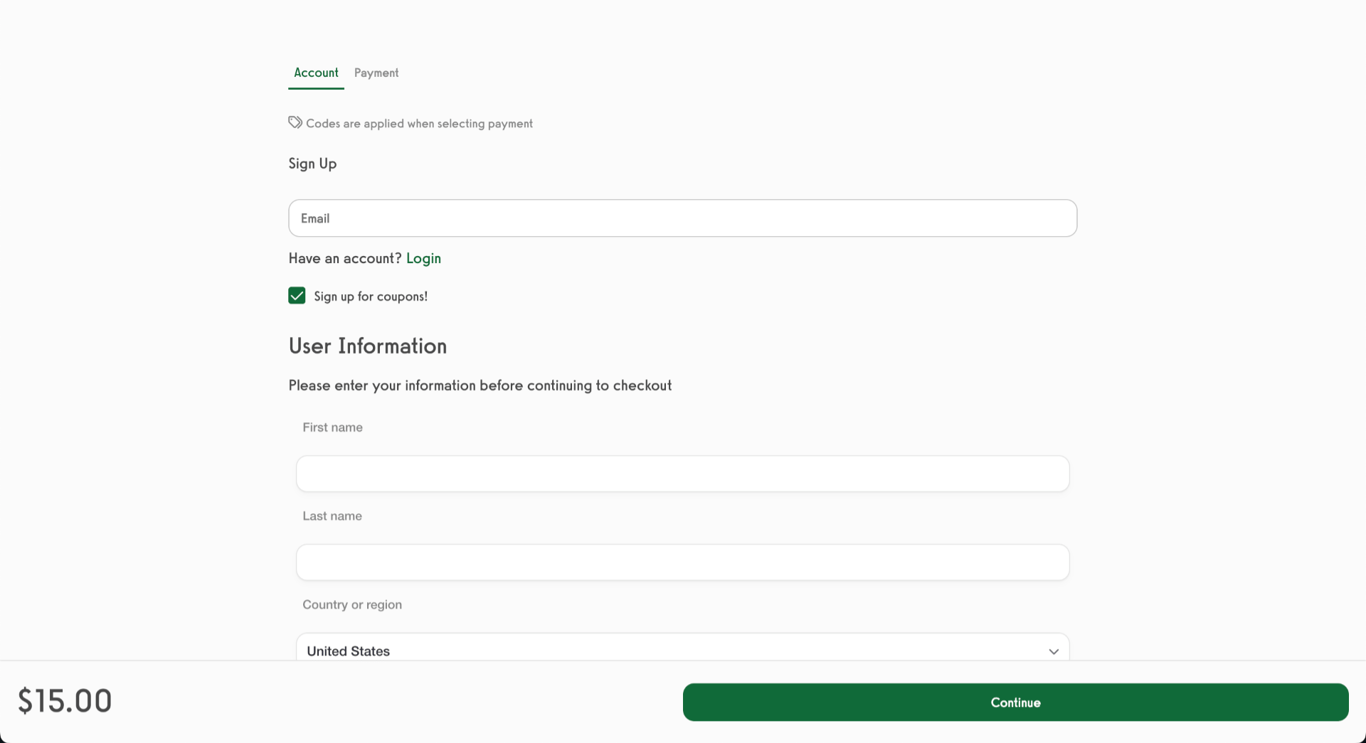Click the "Have an account?" text
This screenshot has width=1366, height=743.
tap(345, 258)
